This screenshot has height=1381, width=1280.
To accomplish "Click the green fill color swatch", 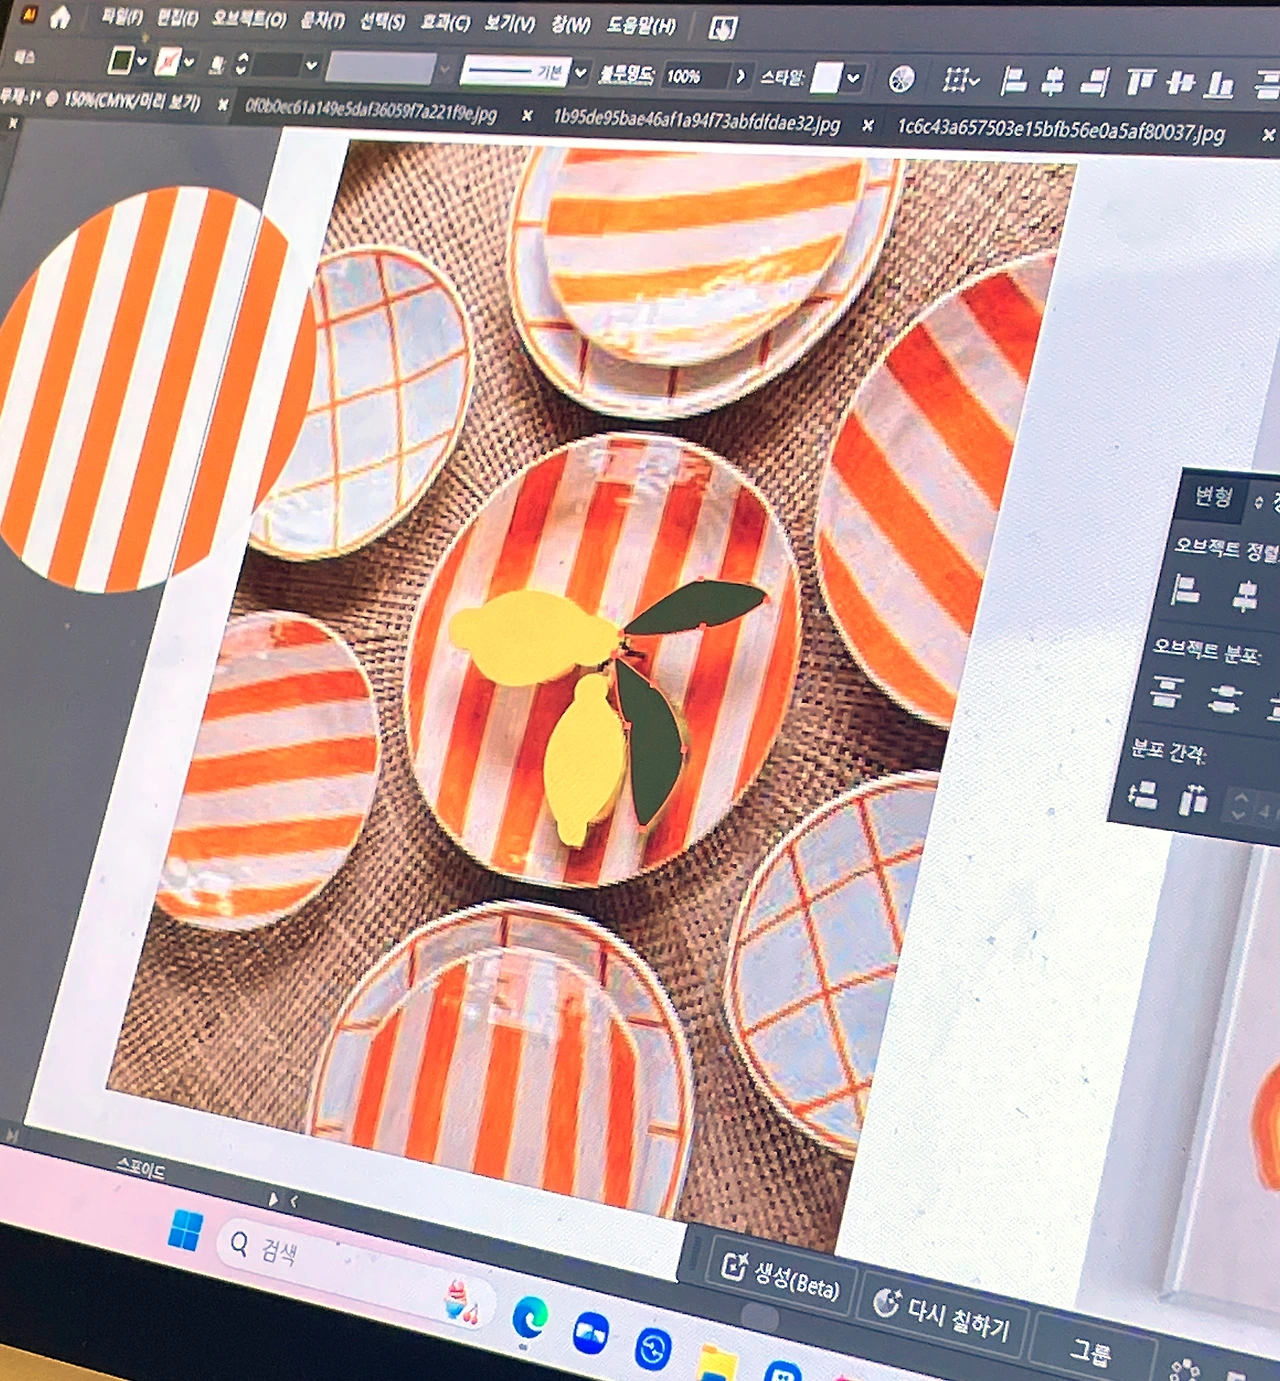I will (120, 61).
